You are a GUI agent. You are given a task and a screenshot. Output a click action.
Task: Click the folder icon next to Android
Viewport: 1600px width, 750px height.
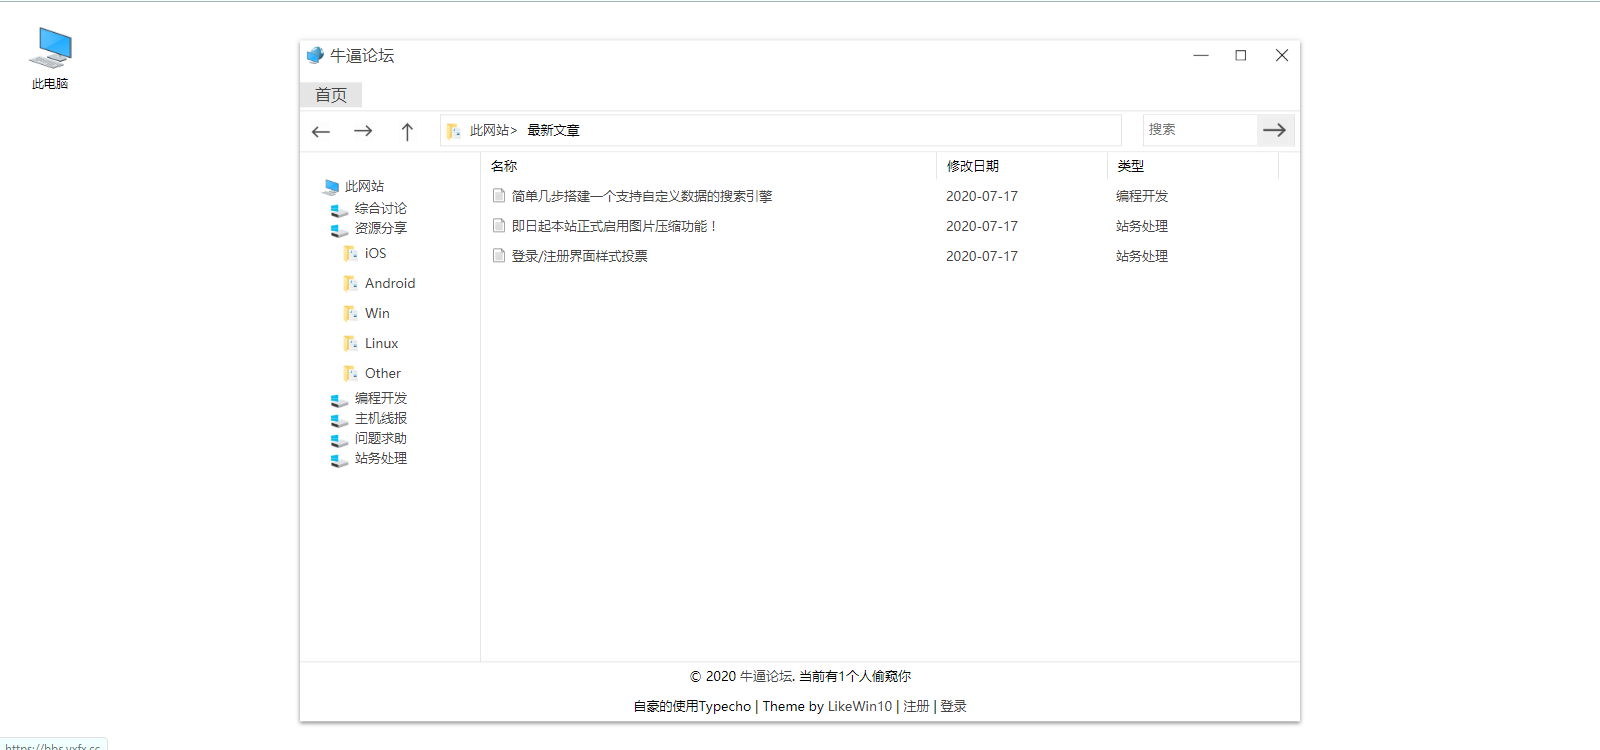click(x=350, y=283)
